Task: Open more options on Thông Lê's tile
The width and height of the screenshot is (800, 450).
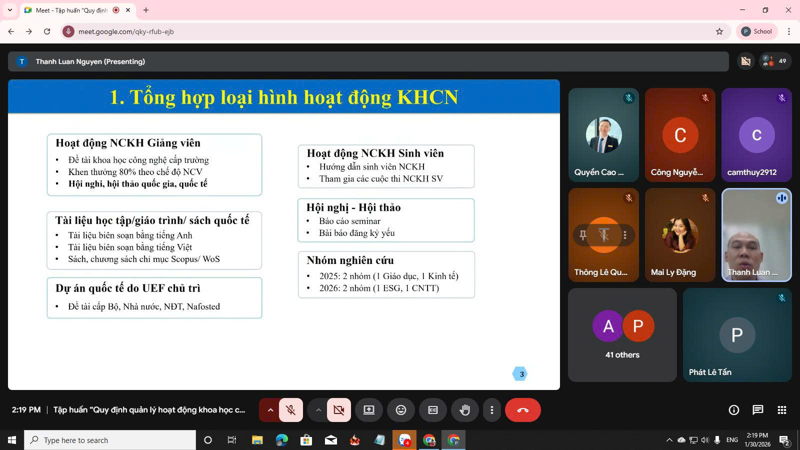Action: click(626, 235)
